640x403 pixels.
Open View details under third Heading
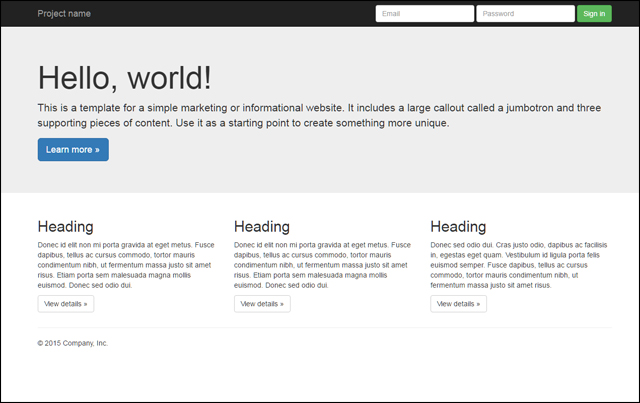pyautogui.click(x=459, y=303)
